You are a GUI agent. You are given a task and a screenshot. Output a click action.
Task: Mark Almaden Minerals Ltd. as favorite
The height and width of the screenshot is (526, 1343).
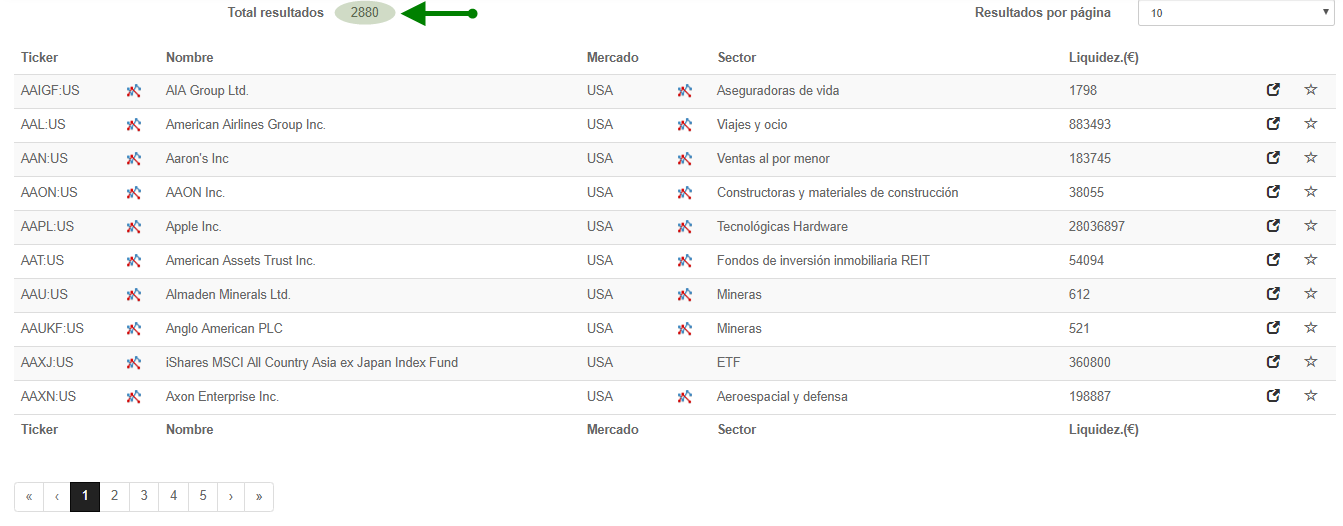(x=1310, y=294)
